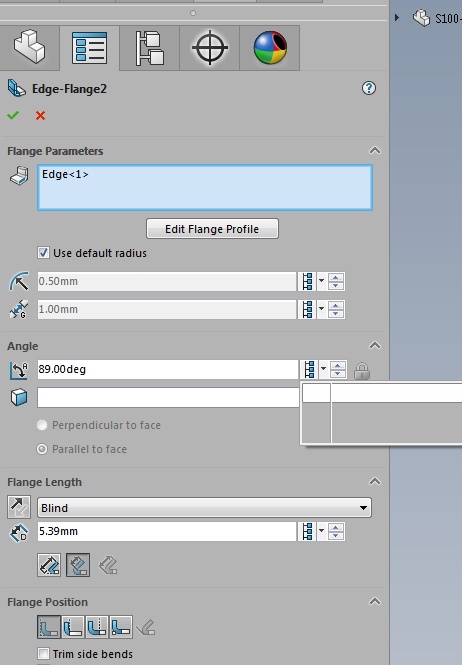462x665 pixels.
Task: Enable Trim side bends checkbox
Action: pos(43,654)
